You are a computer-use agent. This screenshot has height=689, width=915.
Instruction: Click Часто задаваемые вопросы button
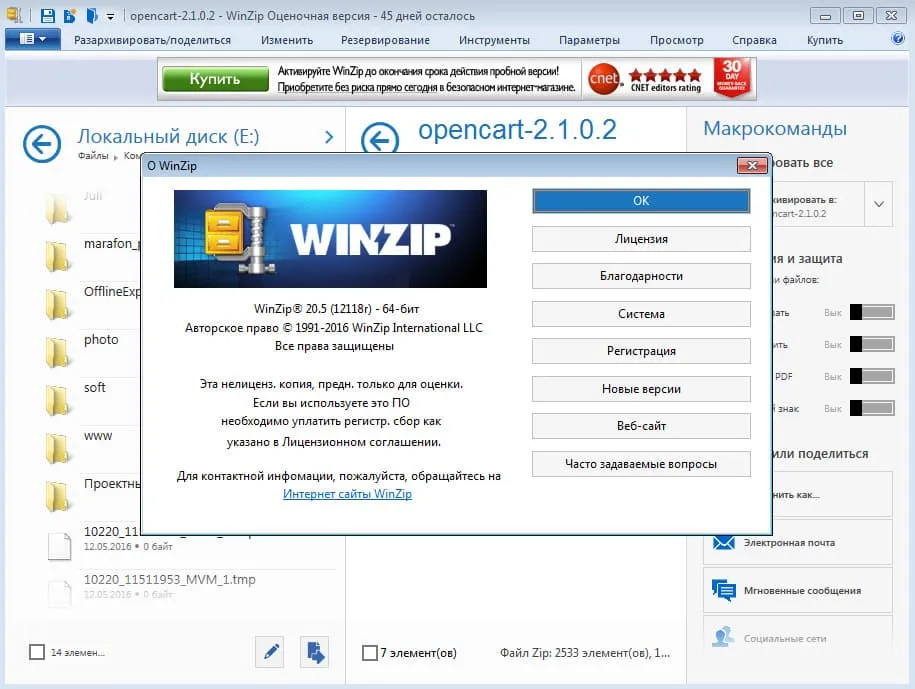point(641,464)
